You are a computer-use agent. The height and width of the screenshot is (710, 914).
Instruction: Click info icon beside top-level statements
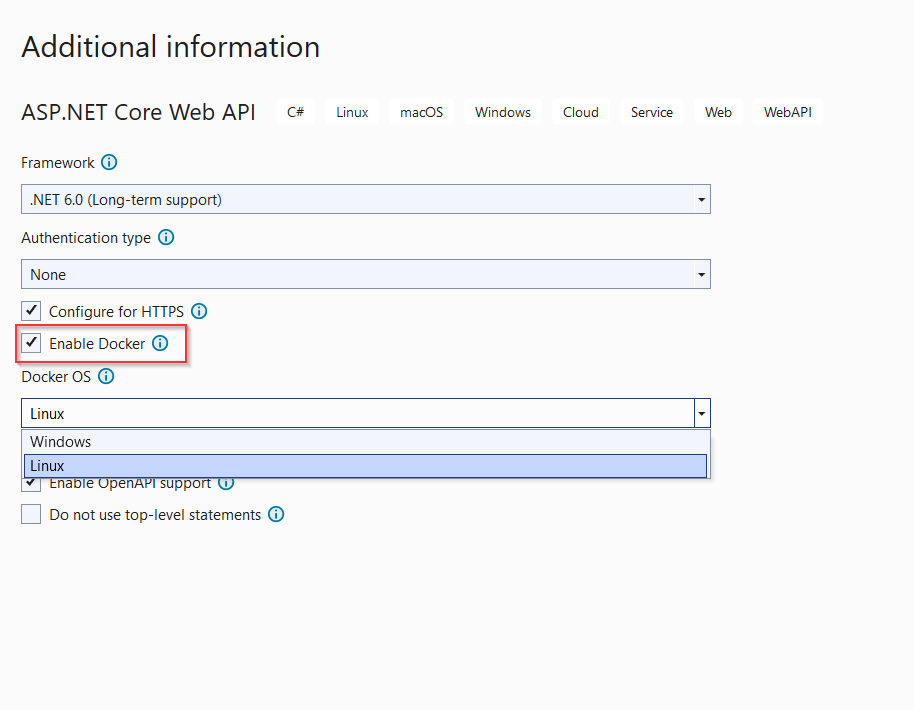276,514
